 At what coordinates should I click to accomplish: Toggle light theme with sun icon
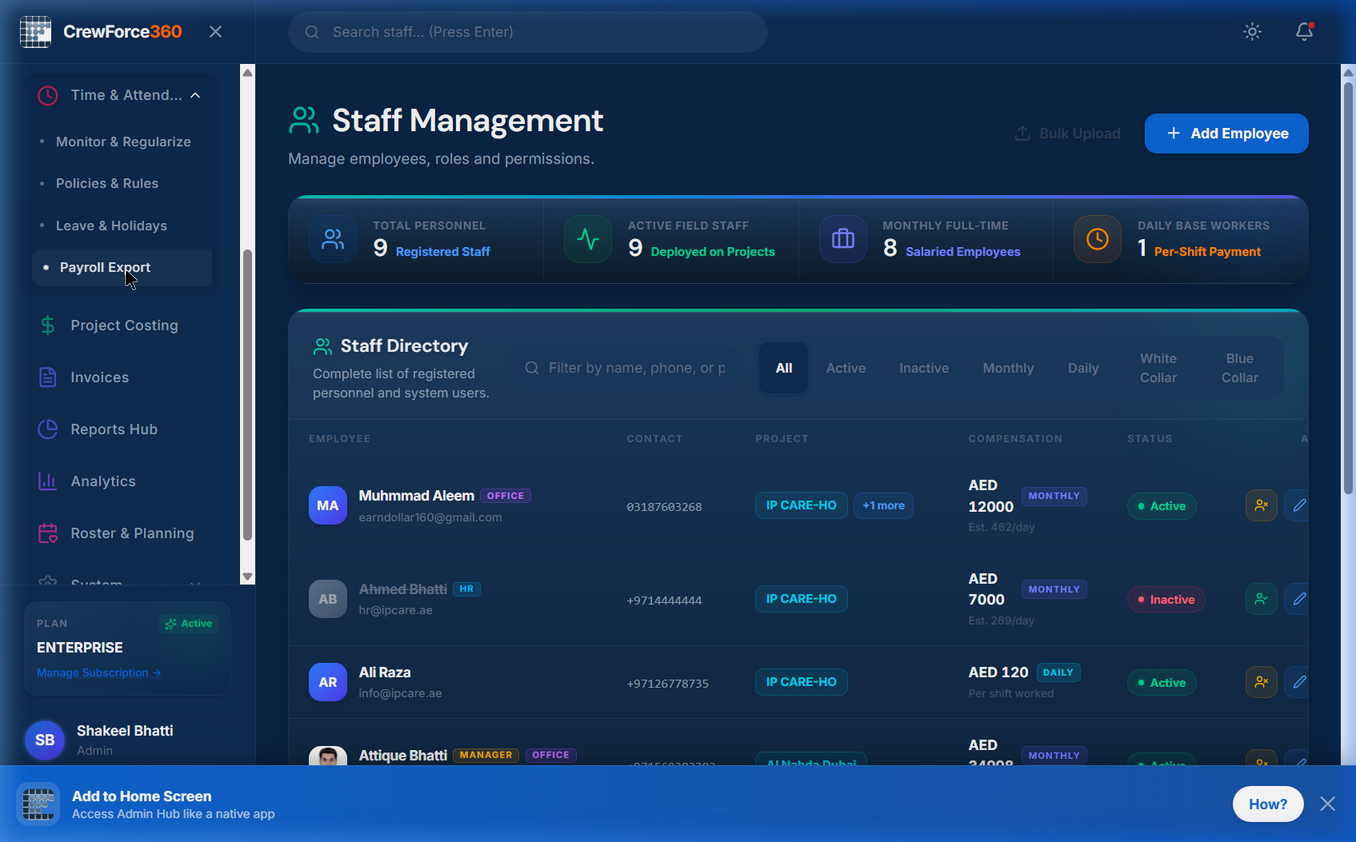pos(1252,32)
